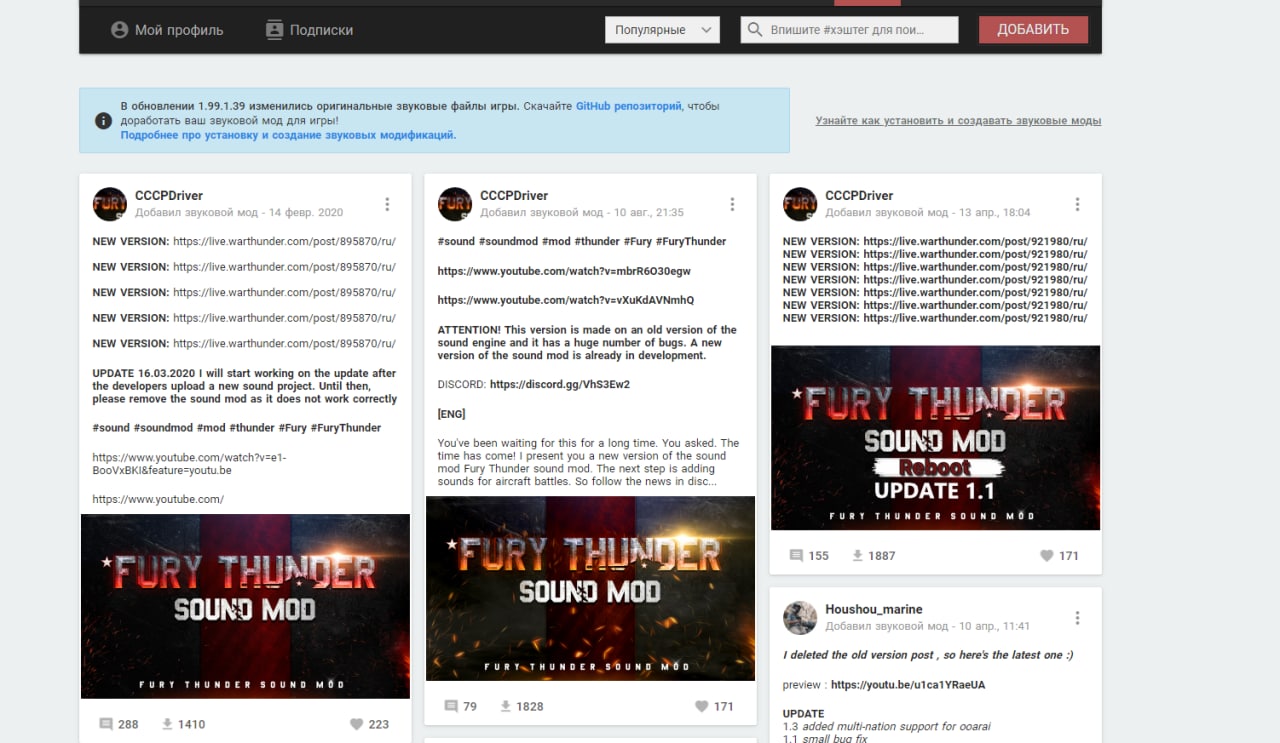The height and width of the screenshot is (743, 1280).
Task: Open the Fury Thunder Sound Mod image, 10 авг. post
Action: point(590,588)
